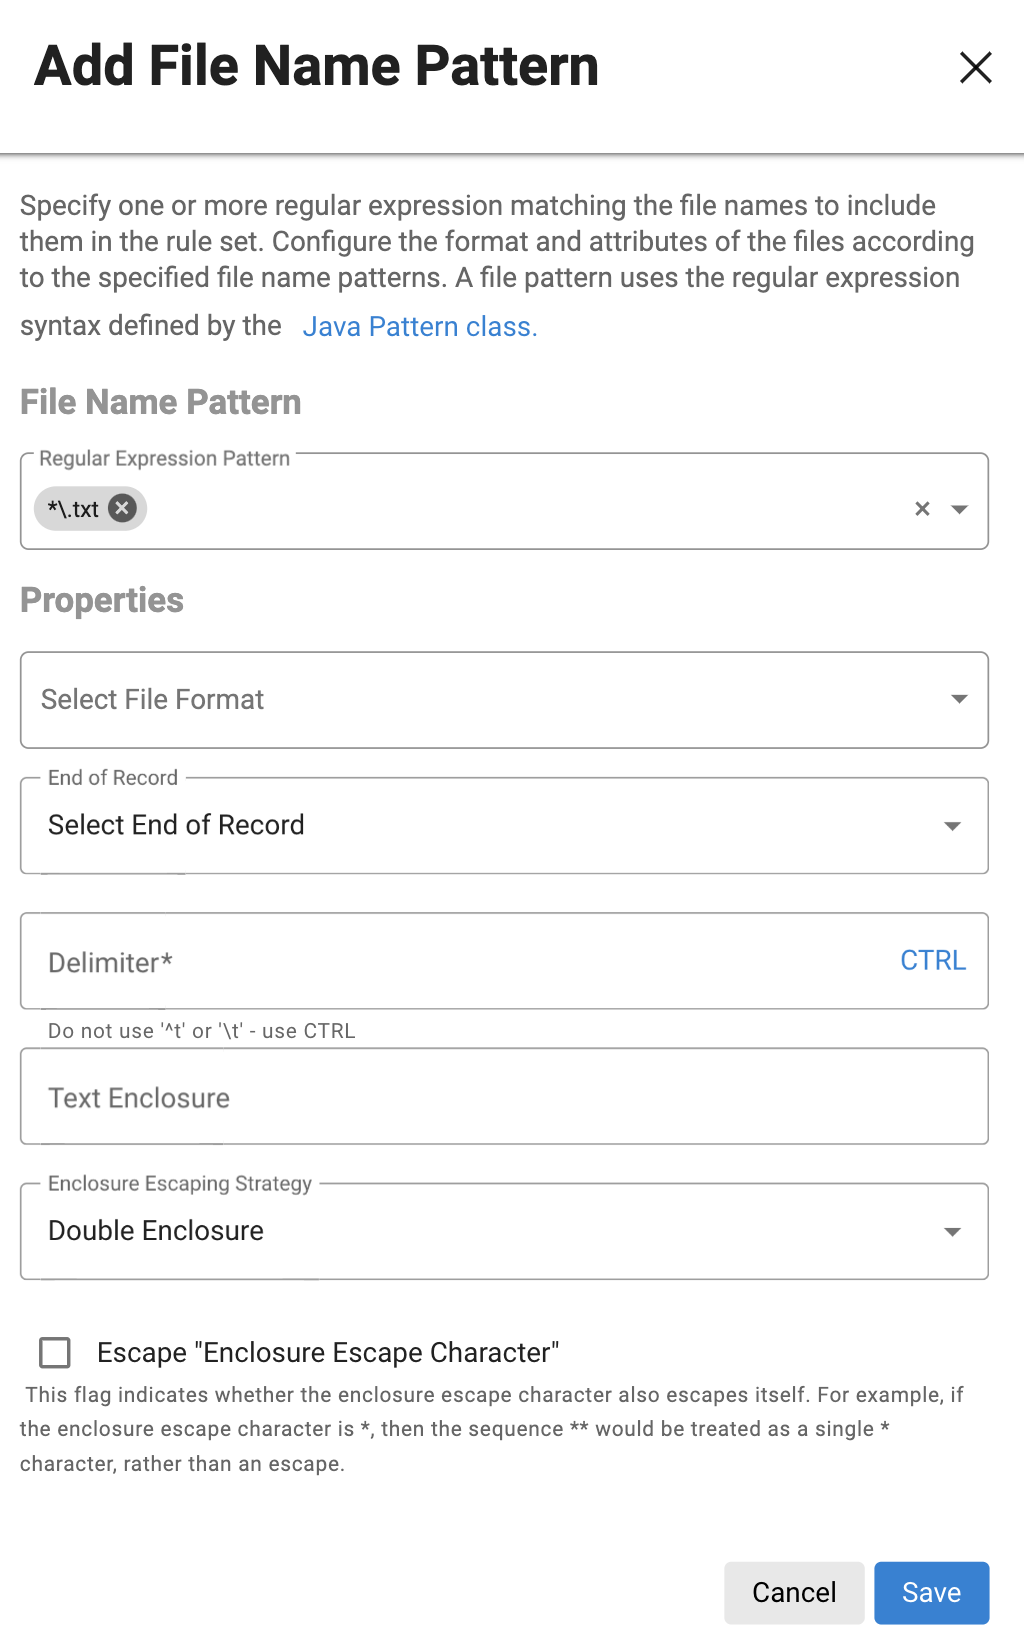Image resolution: width=1024 pixels, height=1650 pixels.
Task: Open the Select End of Record dropdown
Action: click(480, 826)
